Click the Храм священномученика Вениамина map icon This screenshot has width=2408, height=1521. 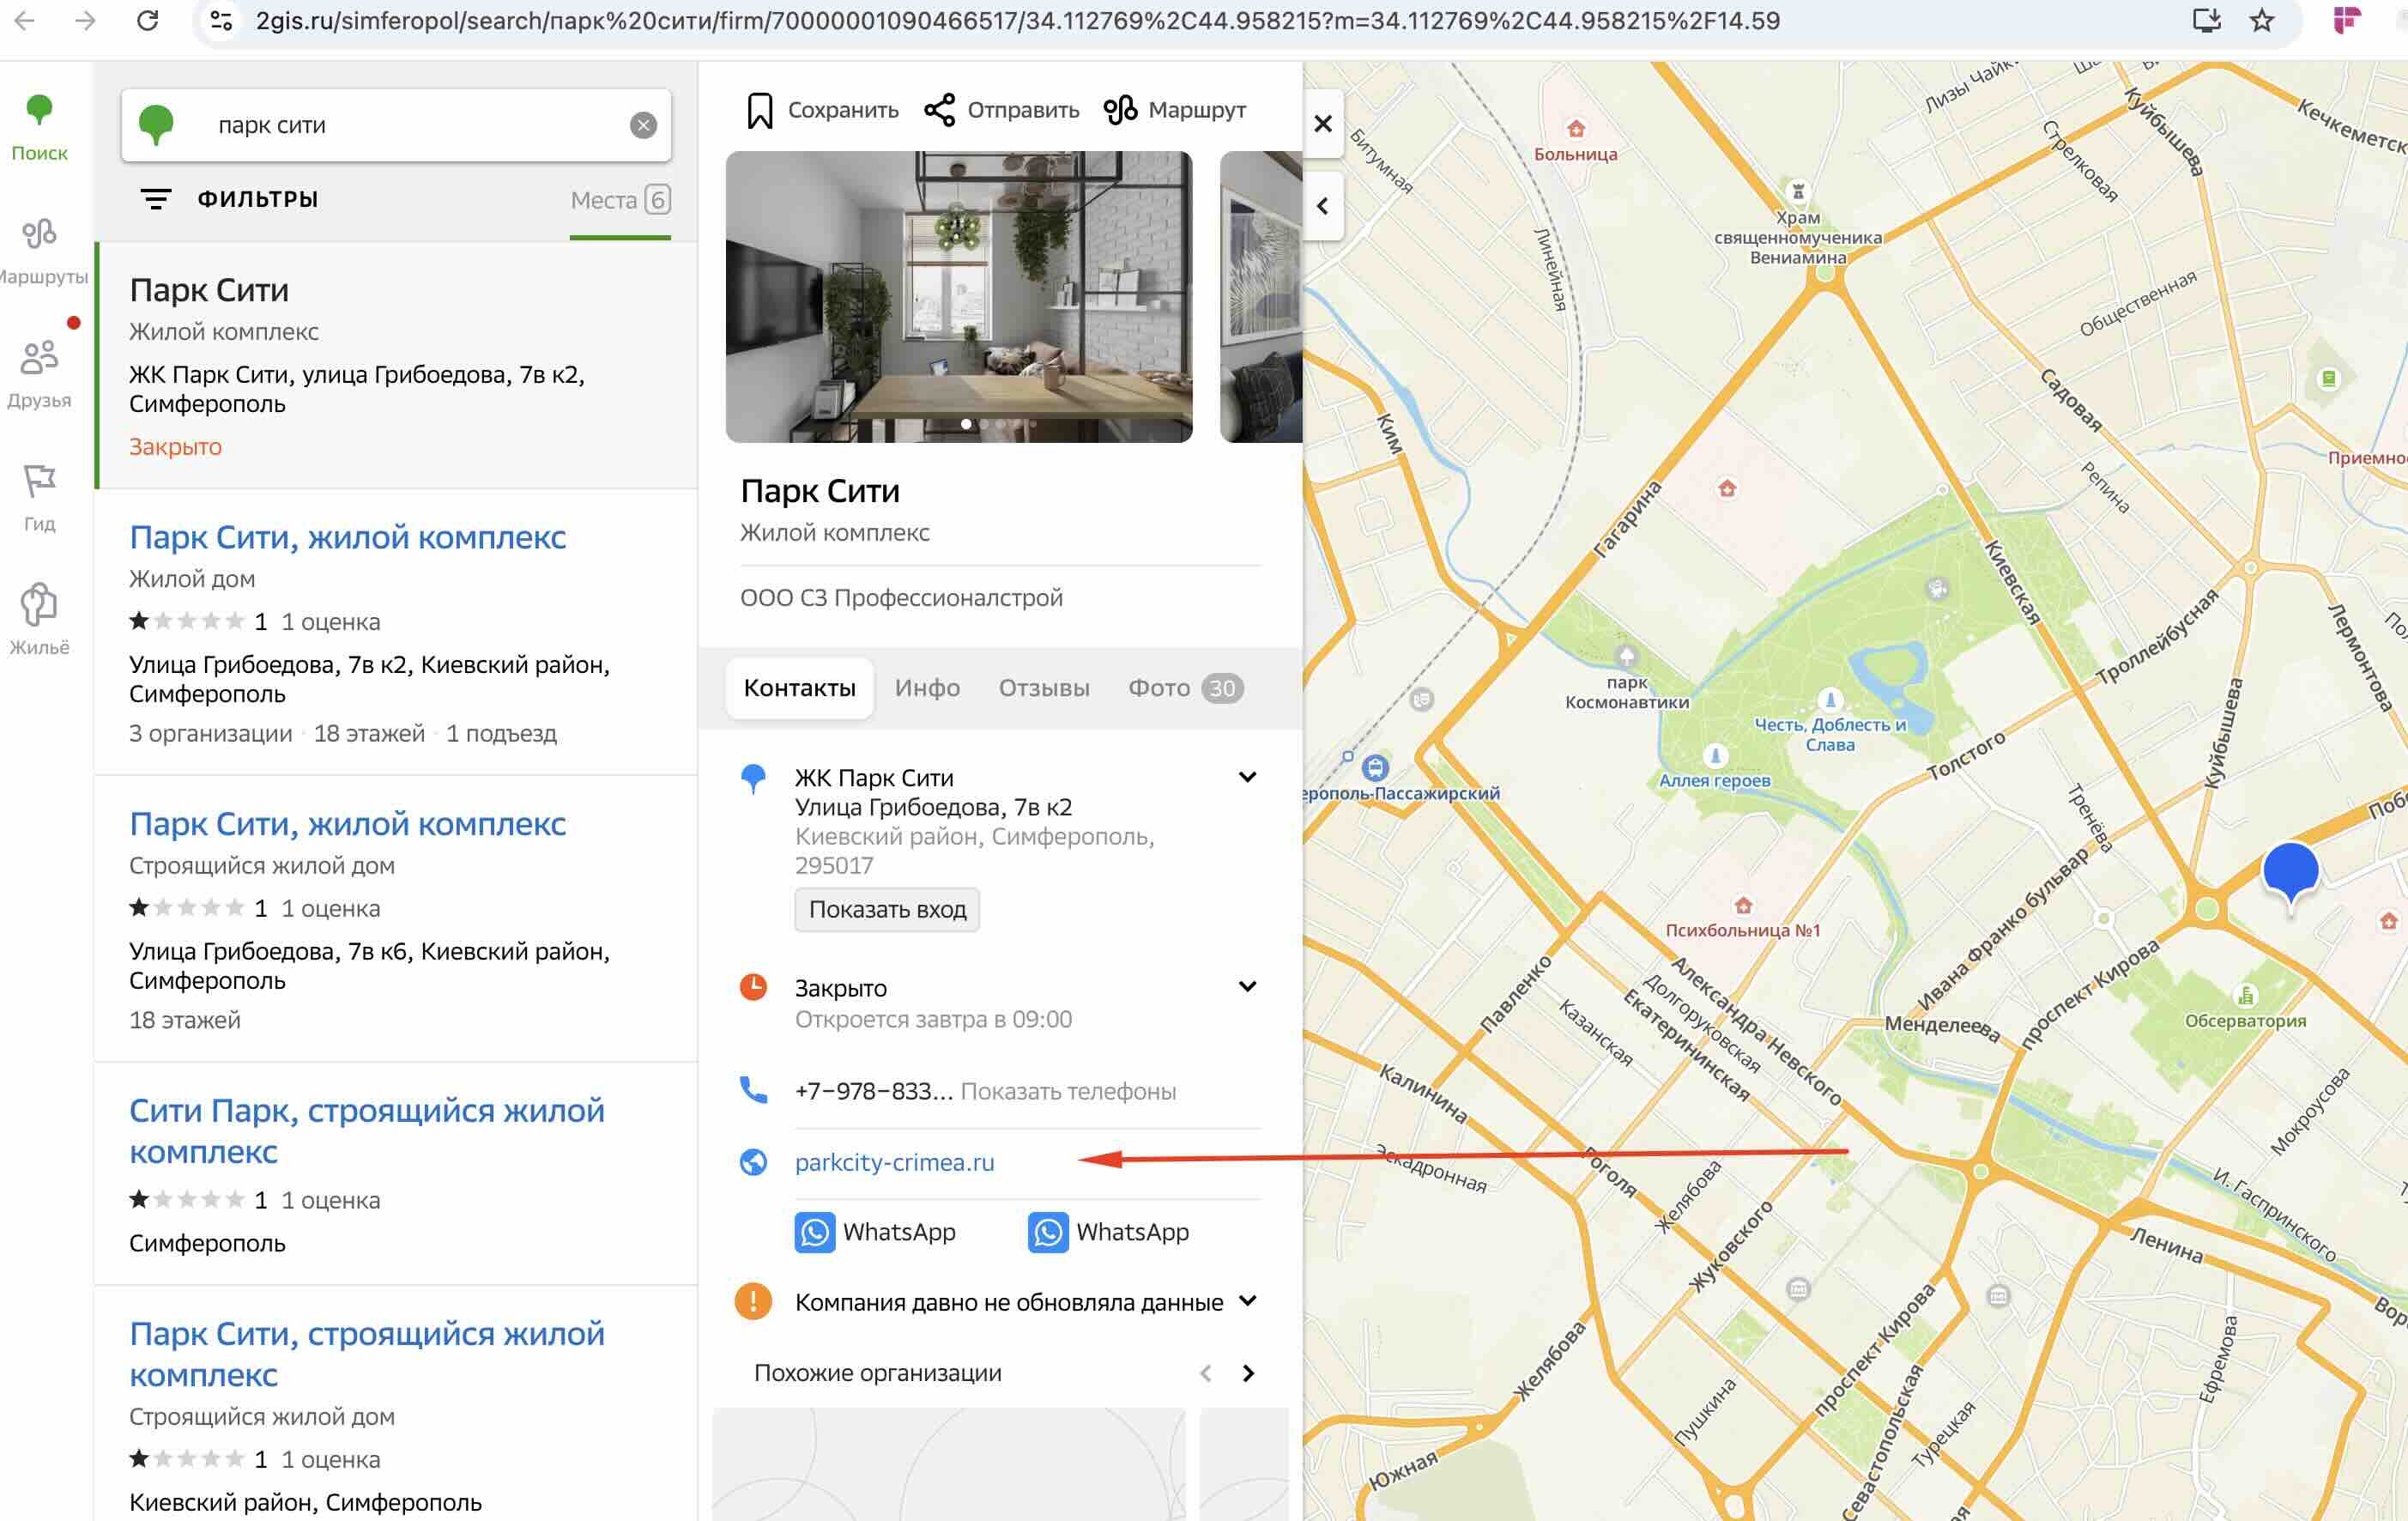point(1797,192)
